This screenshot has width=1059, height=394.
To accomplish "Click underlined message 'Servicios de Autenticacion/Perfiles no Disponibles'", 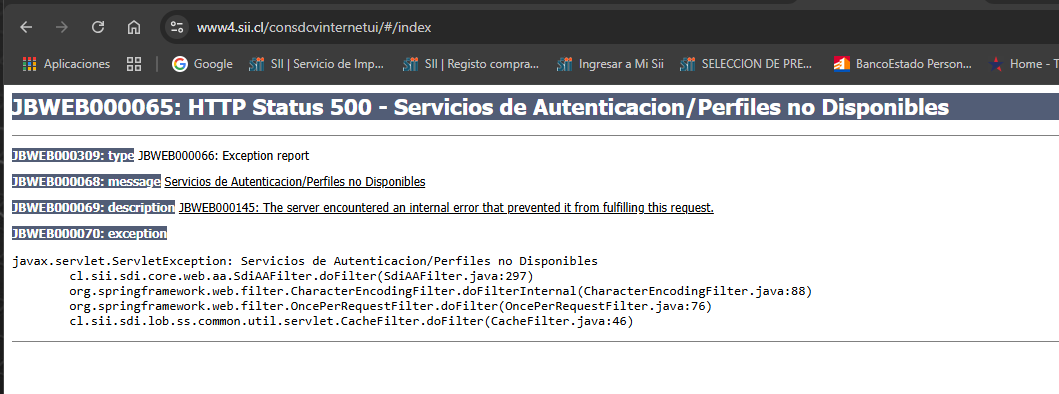I will (294, 181).
